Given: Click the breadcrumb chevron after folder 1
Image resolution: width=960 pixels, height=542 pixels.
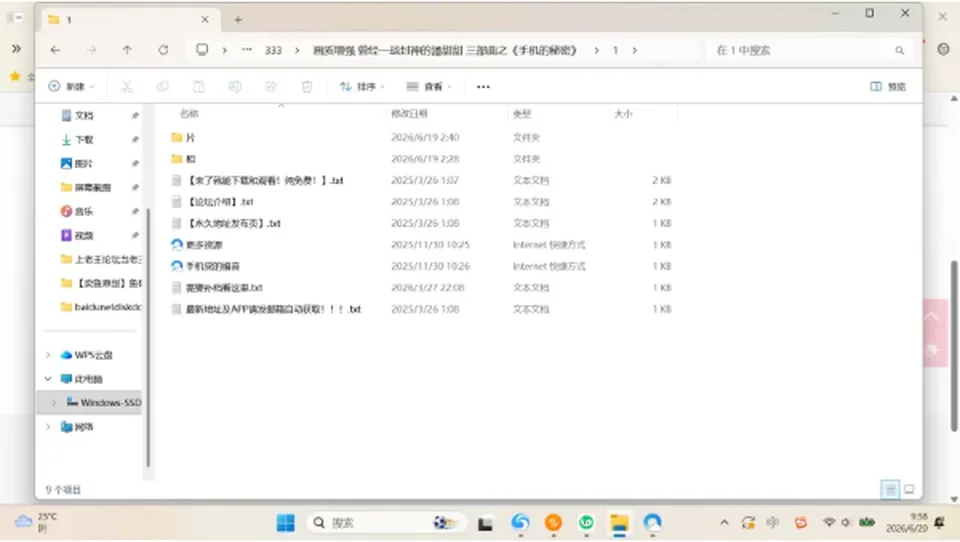Looking at the screenshot, I should pos(634,50).
